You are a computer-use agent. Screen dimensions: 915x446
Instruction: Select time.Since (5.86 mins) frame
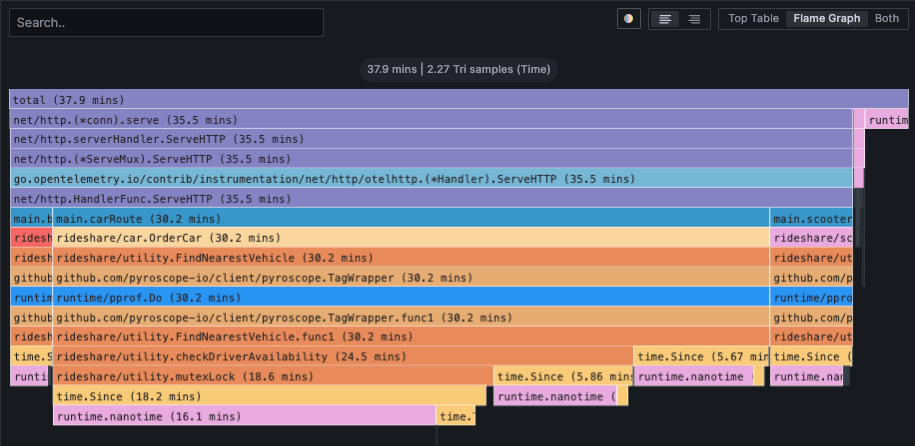pos(562,376)
